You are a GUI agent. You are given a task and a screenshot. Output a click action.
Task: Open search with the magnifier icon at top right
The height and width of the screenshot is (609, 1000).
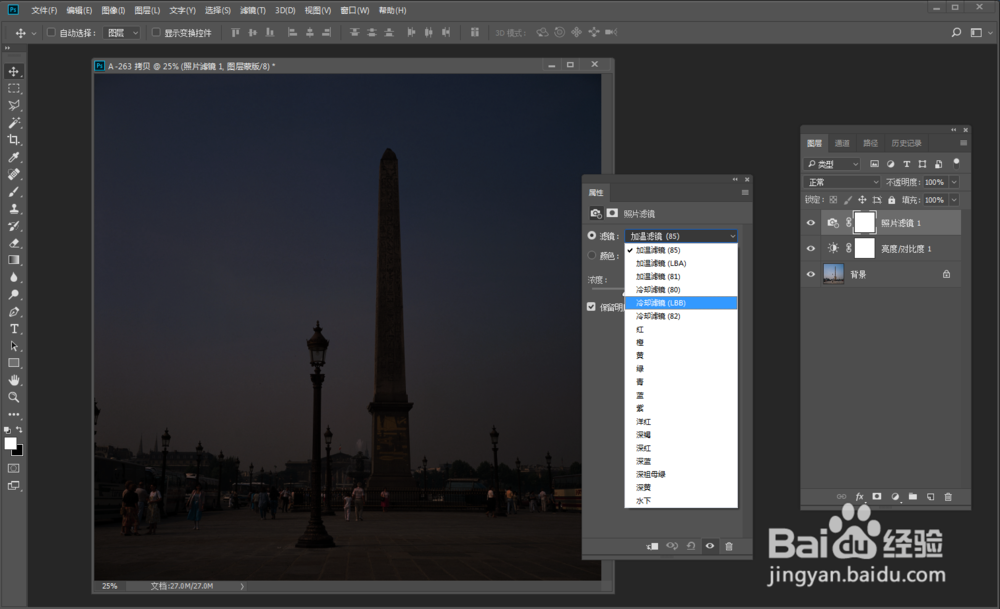click(956, 33)
